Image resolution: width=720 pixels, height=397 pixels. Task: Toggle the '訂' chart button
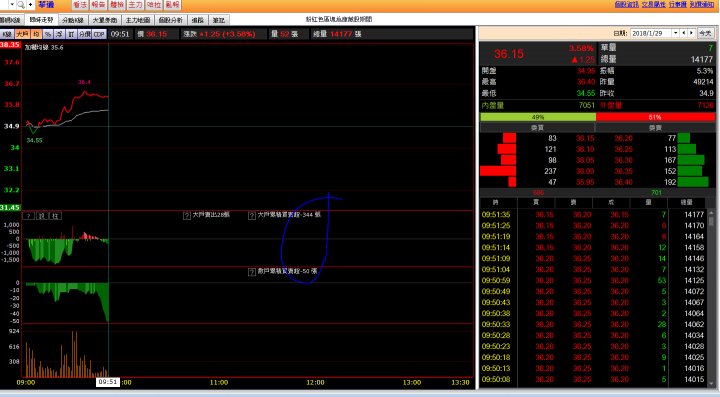click(71, 34)
